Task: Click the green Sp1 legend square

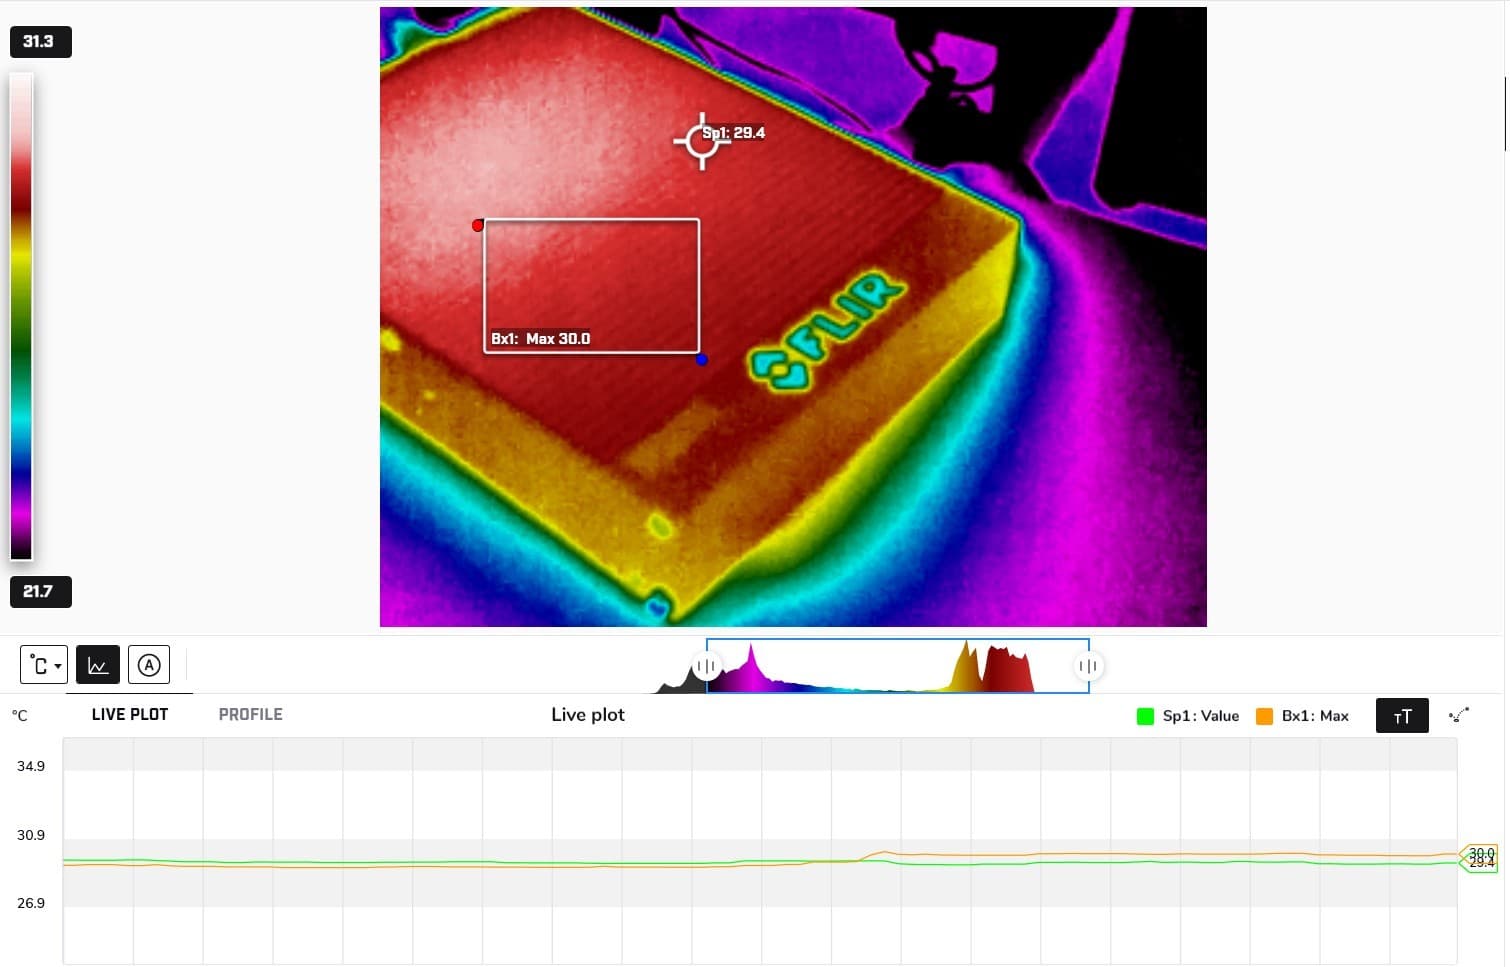Action: [1145, 716]
